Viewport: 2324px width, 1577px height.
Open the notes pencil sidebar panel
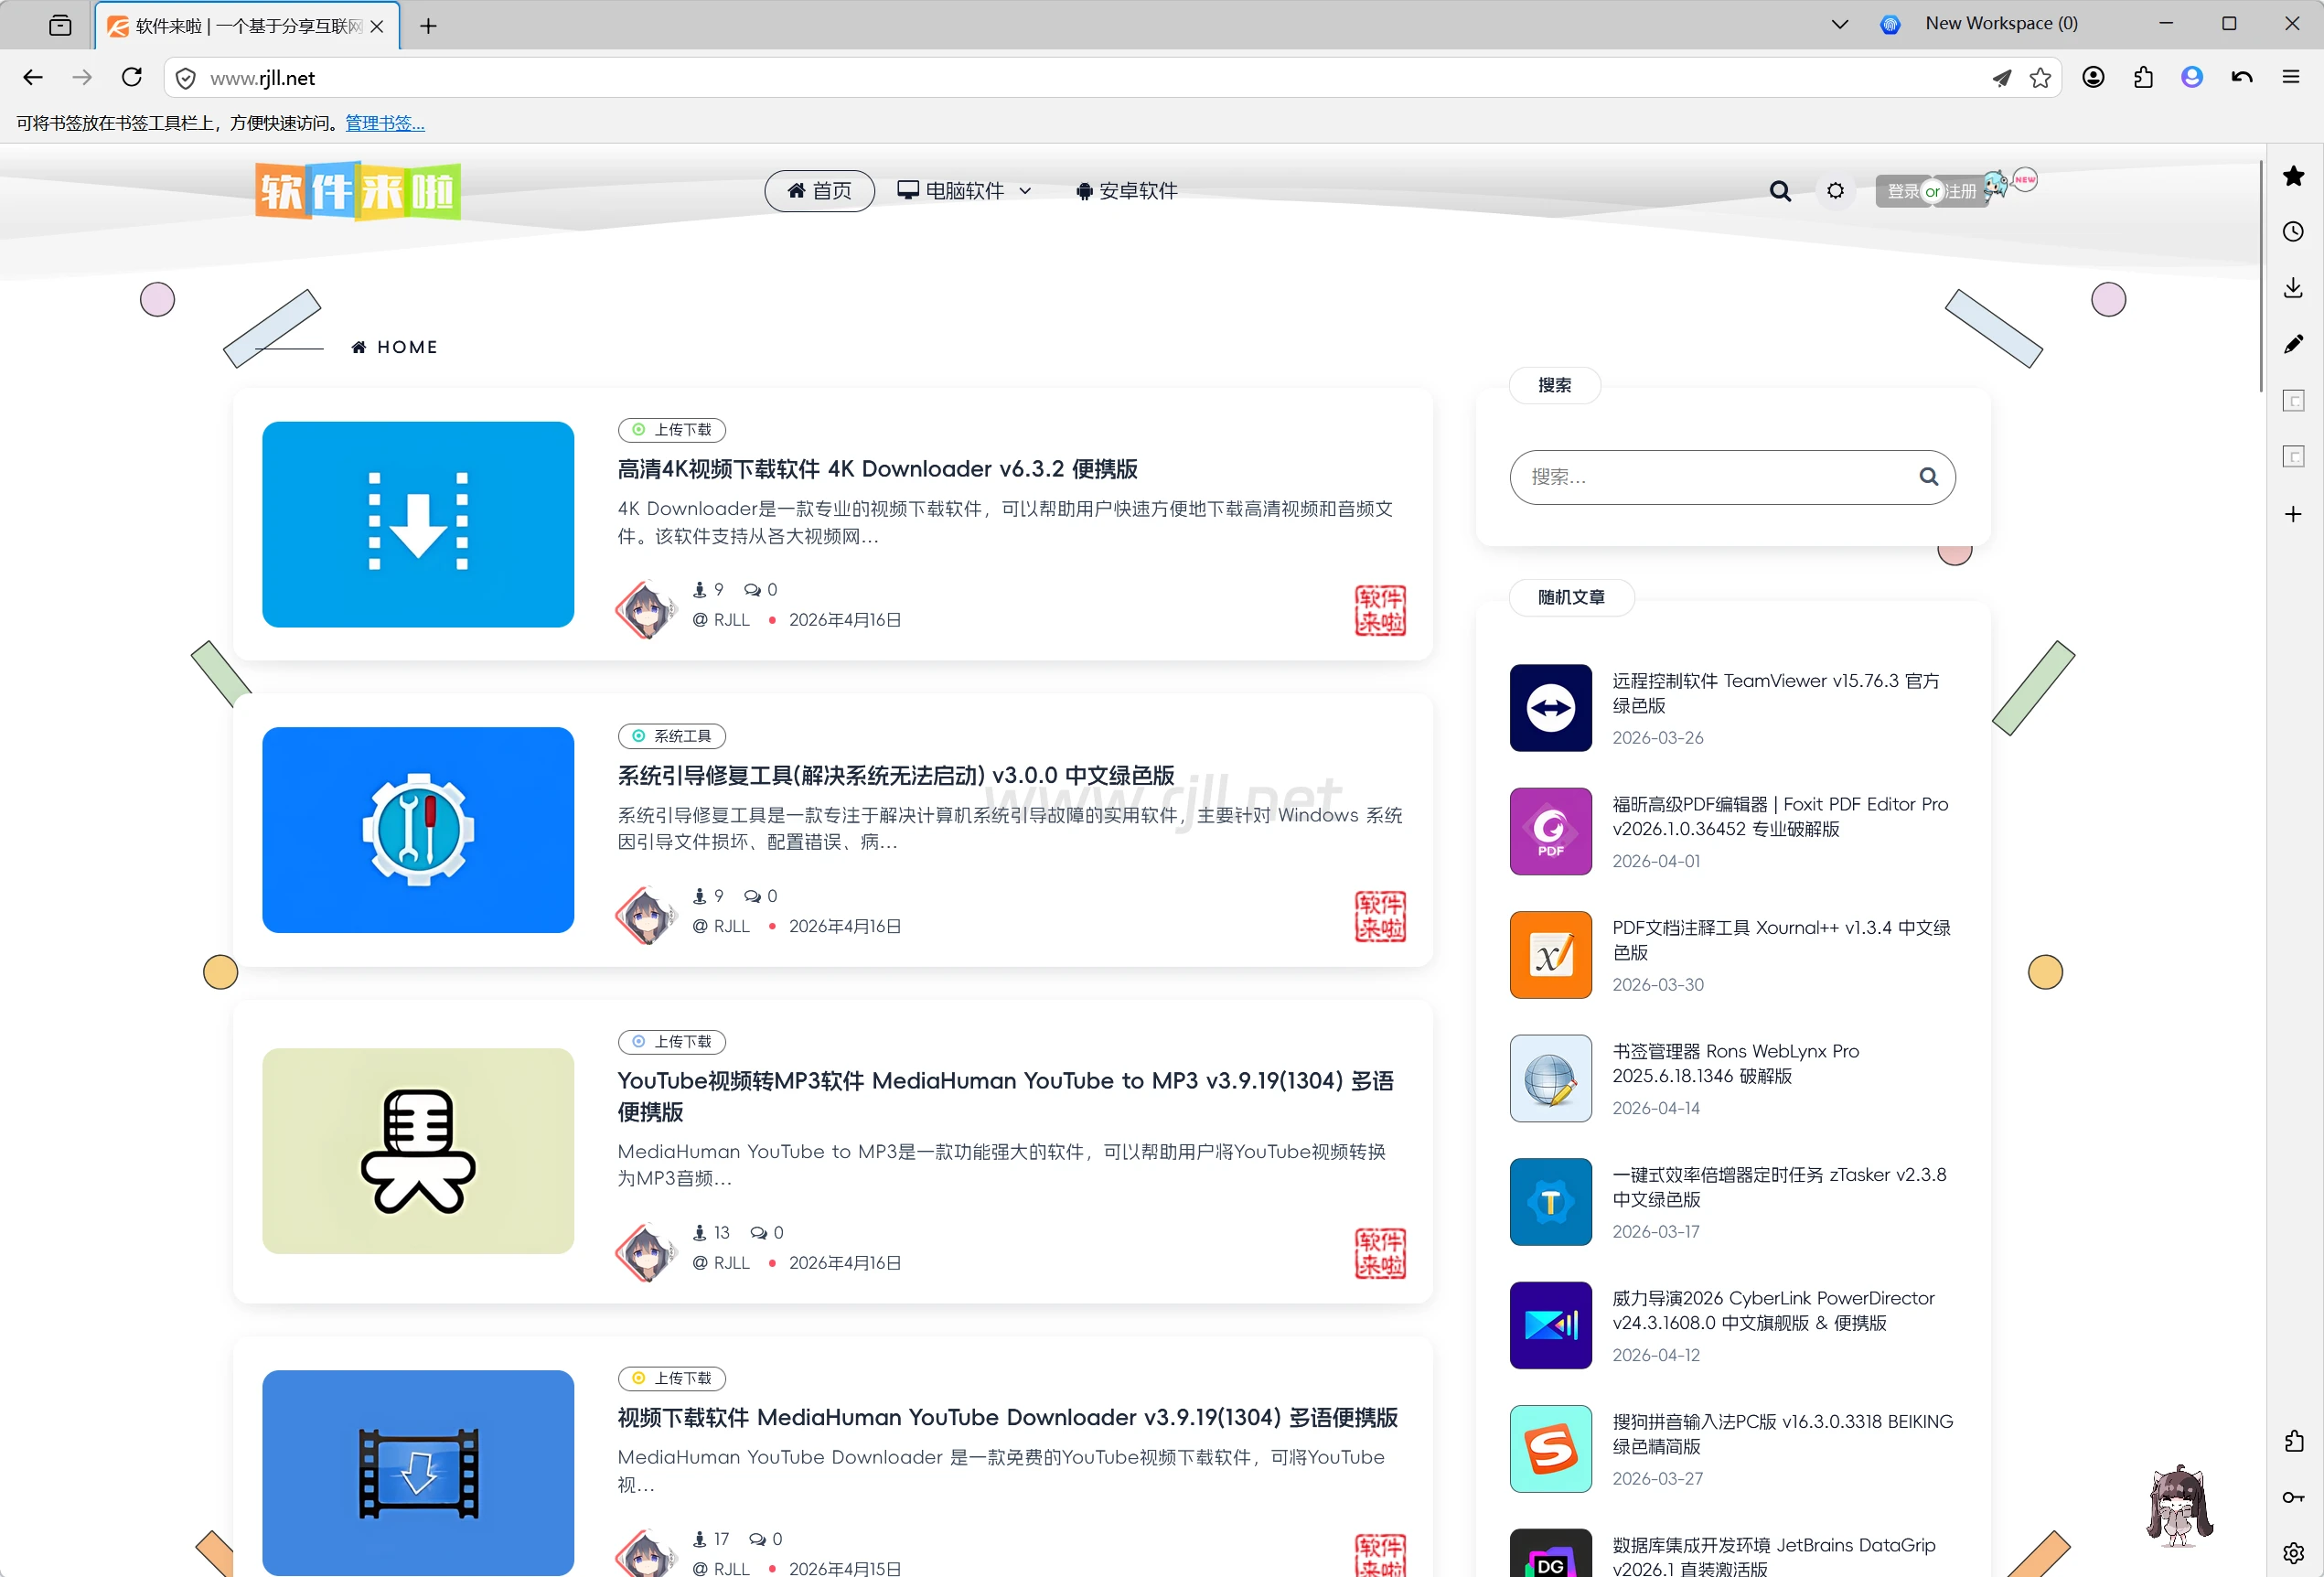coord(2293,344)
